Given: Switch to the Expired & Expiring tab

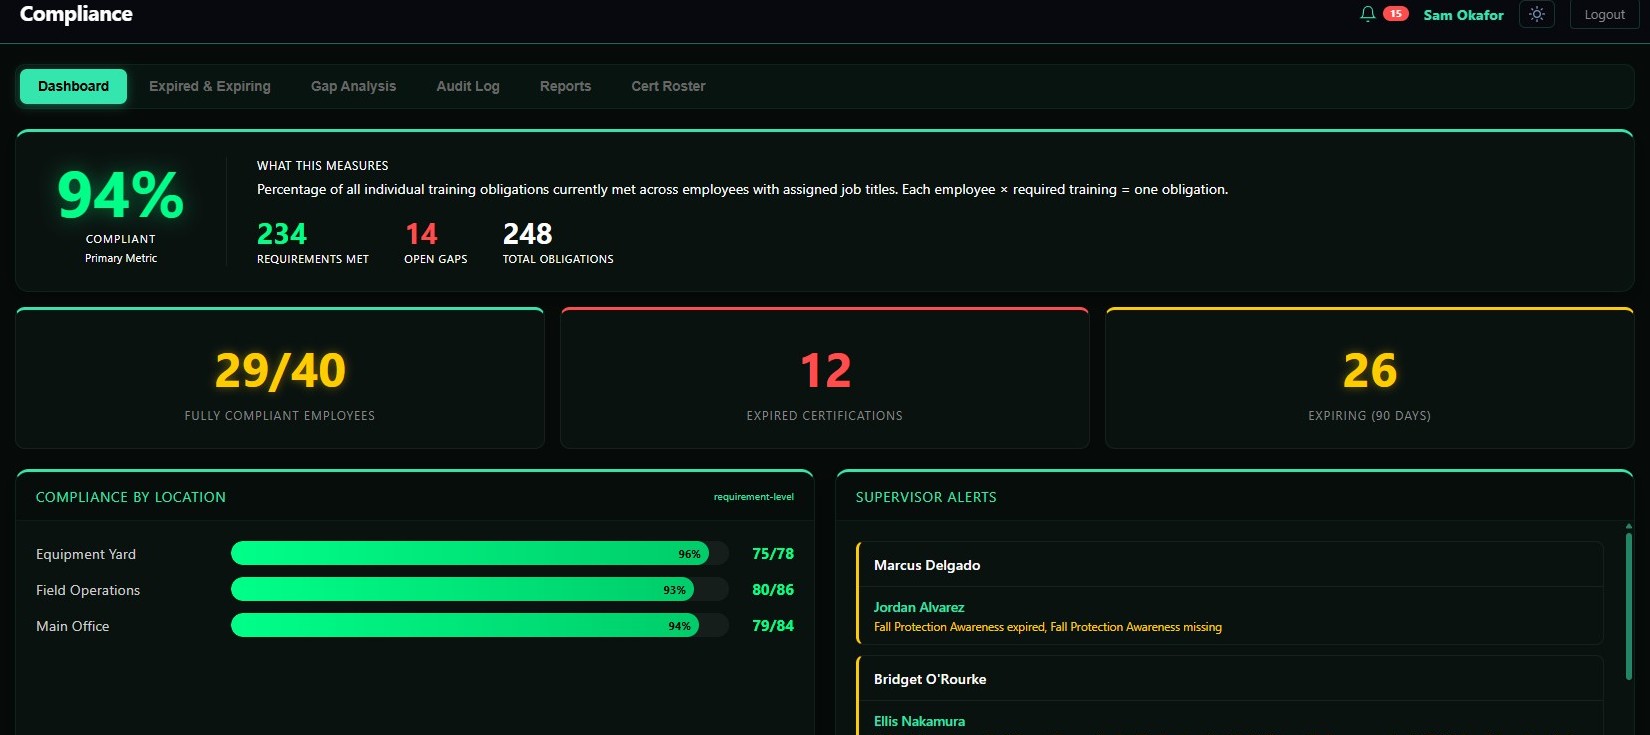Looking at the screenshot, I should pos(210,86).
